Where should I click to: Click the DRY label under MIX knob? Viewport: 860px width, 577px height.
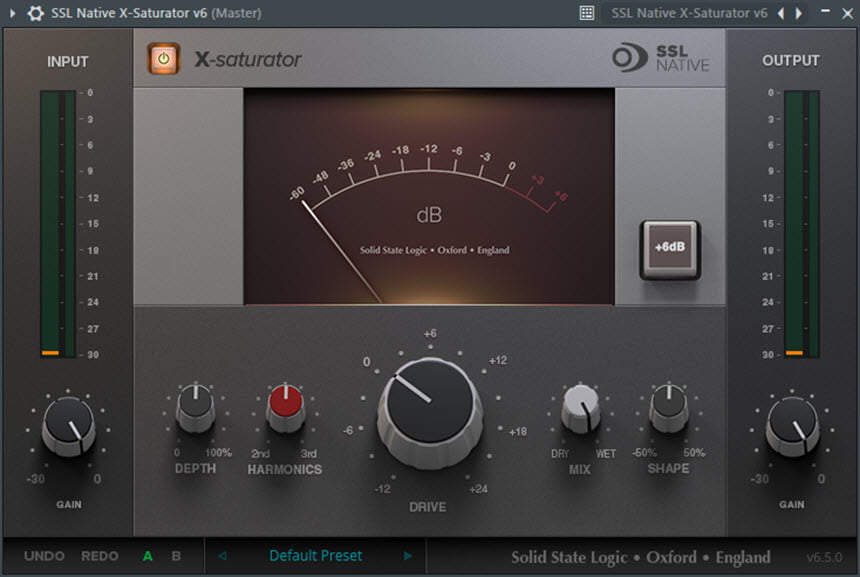click(560, 454)
